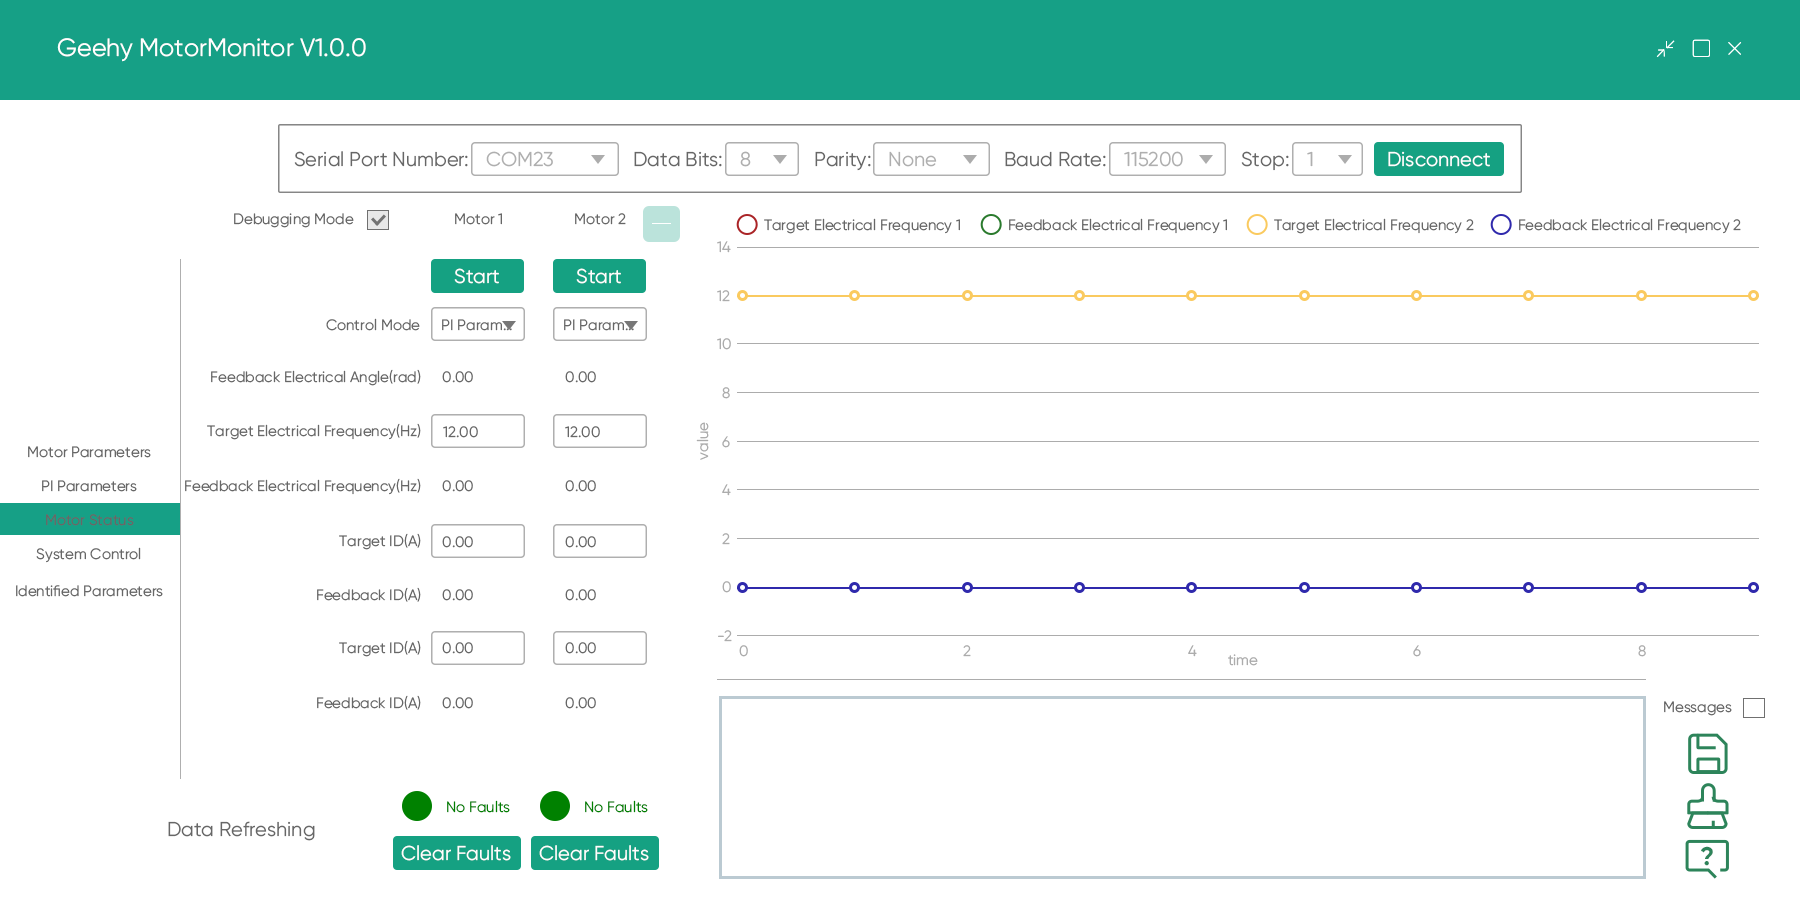Click the light green minus button beside Motor 2
This screenshot has height=900, width=1800.
coord(661,223)
